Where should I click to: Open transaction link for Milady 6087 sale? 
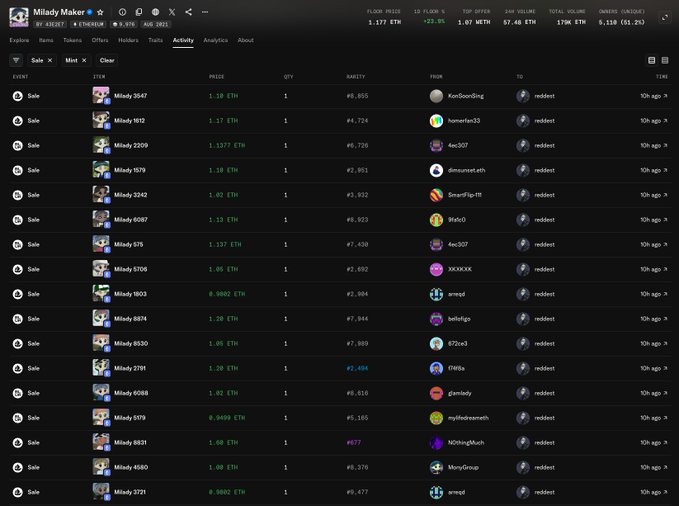coord(654,220)
